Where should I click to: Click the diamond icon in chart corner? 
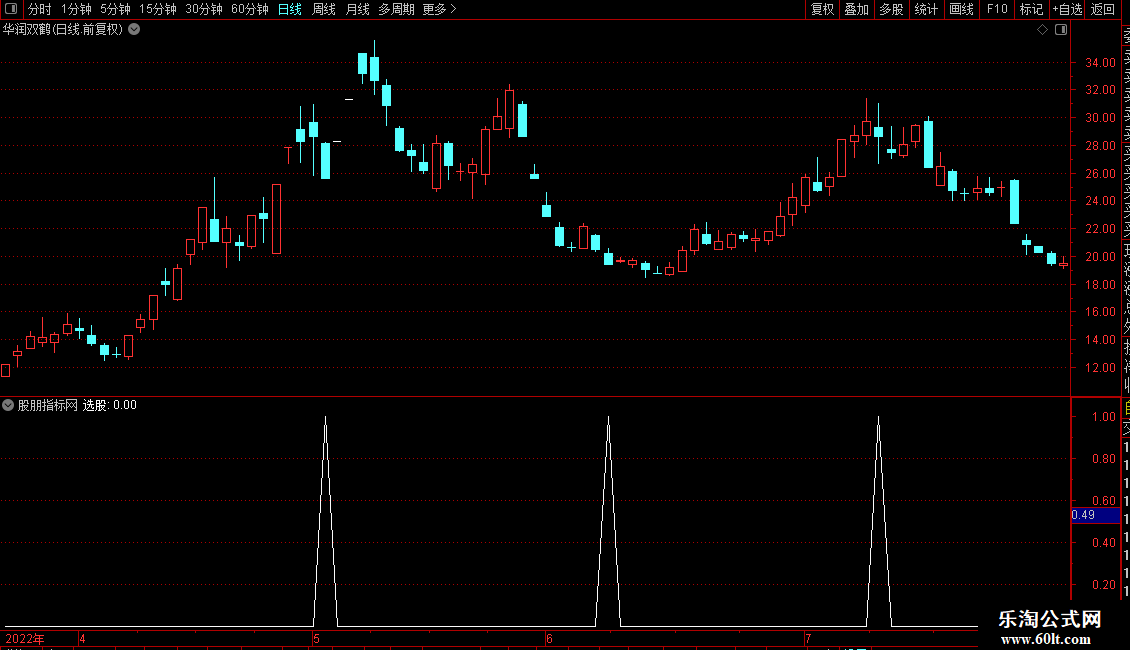[1042, 30]
